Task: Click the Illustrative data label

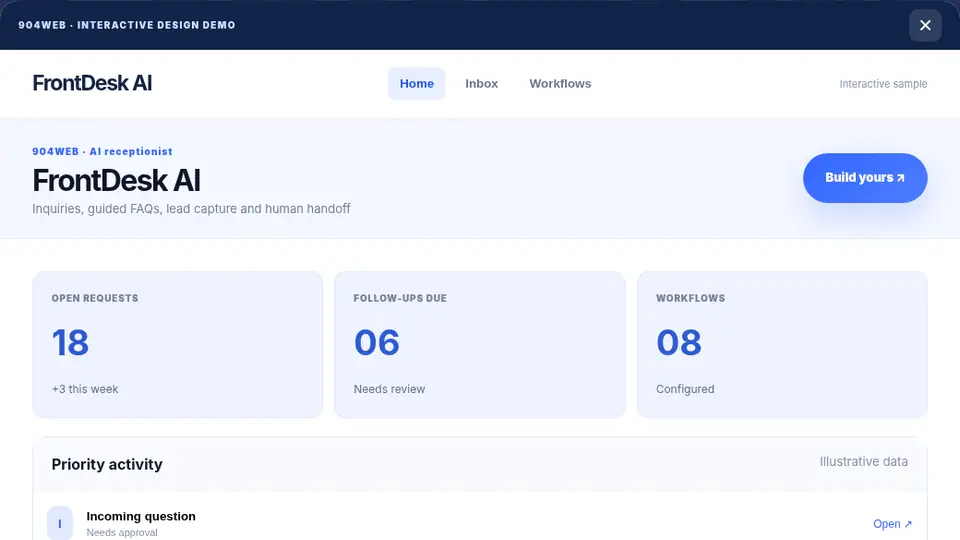Action: (x=863, y=462)
